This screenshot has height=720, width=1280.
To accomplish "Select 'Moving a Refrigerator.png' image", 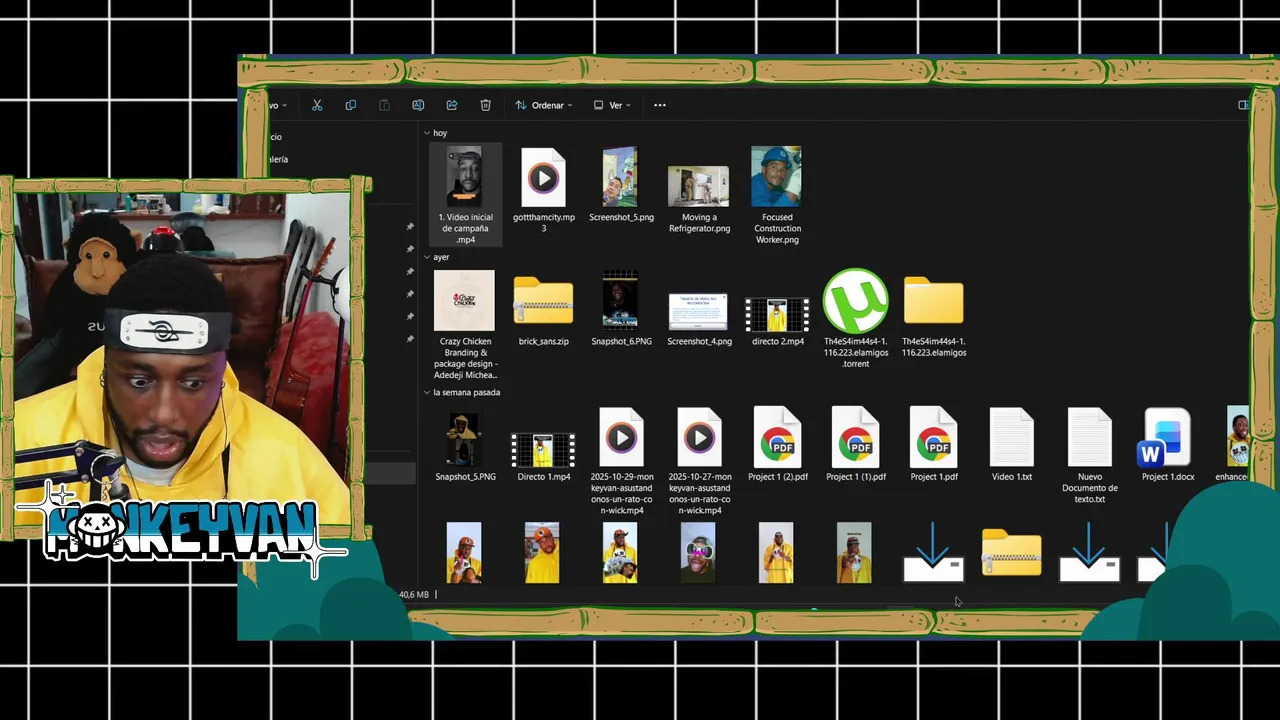I will pyautogui.click(x=699, y=198).
